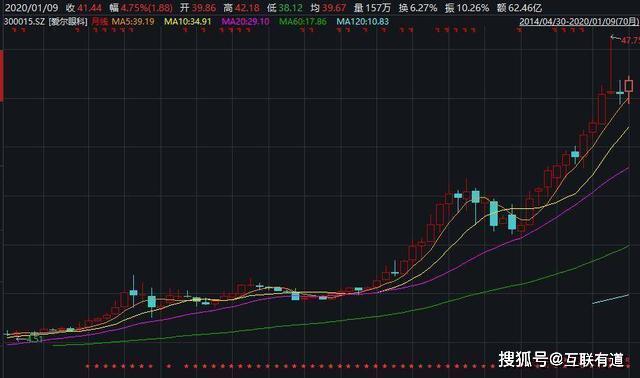The height and width of the screenshot is (378, 640).
Task: Click the high price 42.18
Action: click(247, 8)
